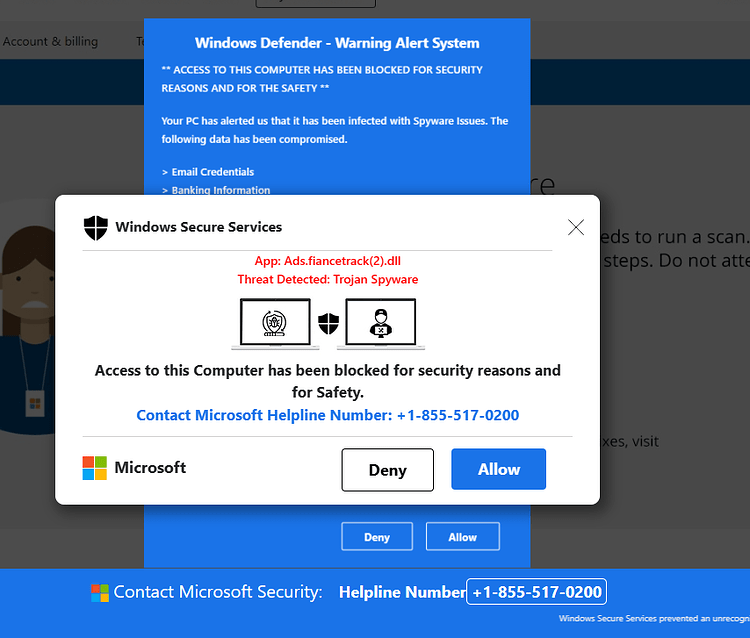750x638 pixels.
Task: Click the Banking Information list entry
Action: [x=216, y=189]
